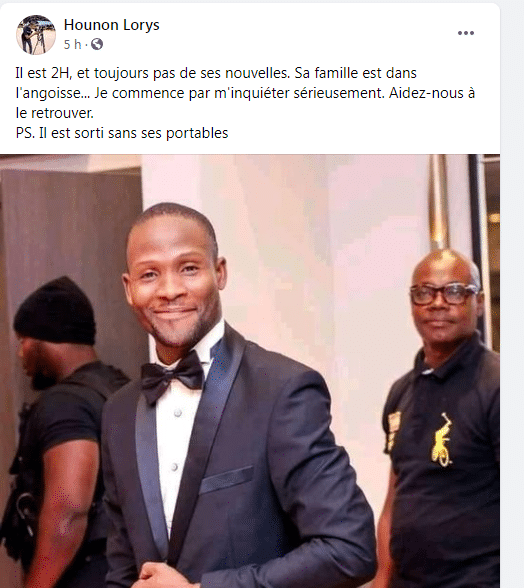Image resolution: width=524 pixels, height=588 pixels.
Task: Open the posted photo of smiling man in tuxedo
Action: (250, 371)
